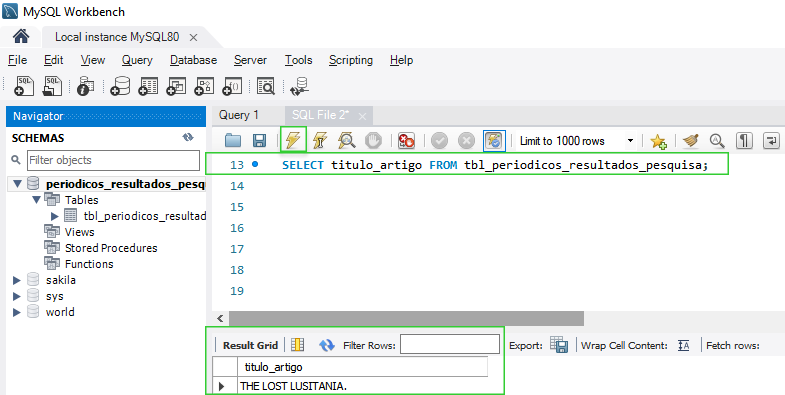
Task: Refresh result grid data icon
Action: pos(326,345)
